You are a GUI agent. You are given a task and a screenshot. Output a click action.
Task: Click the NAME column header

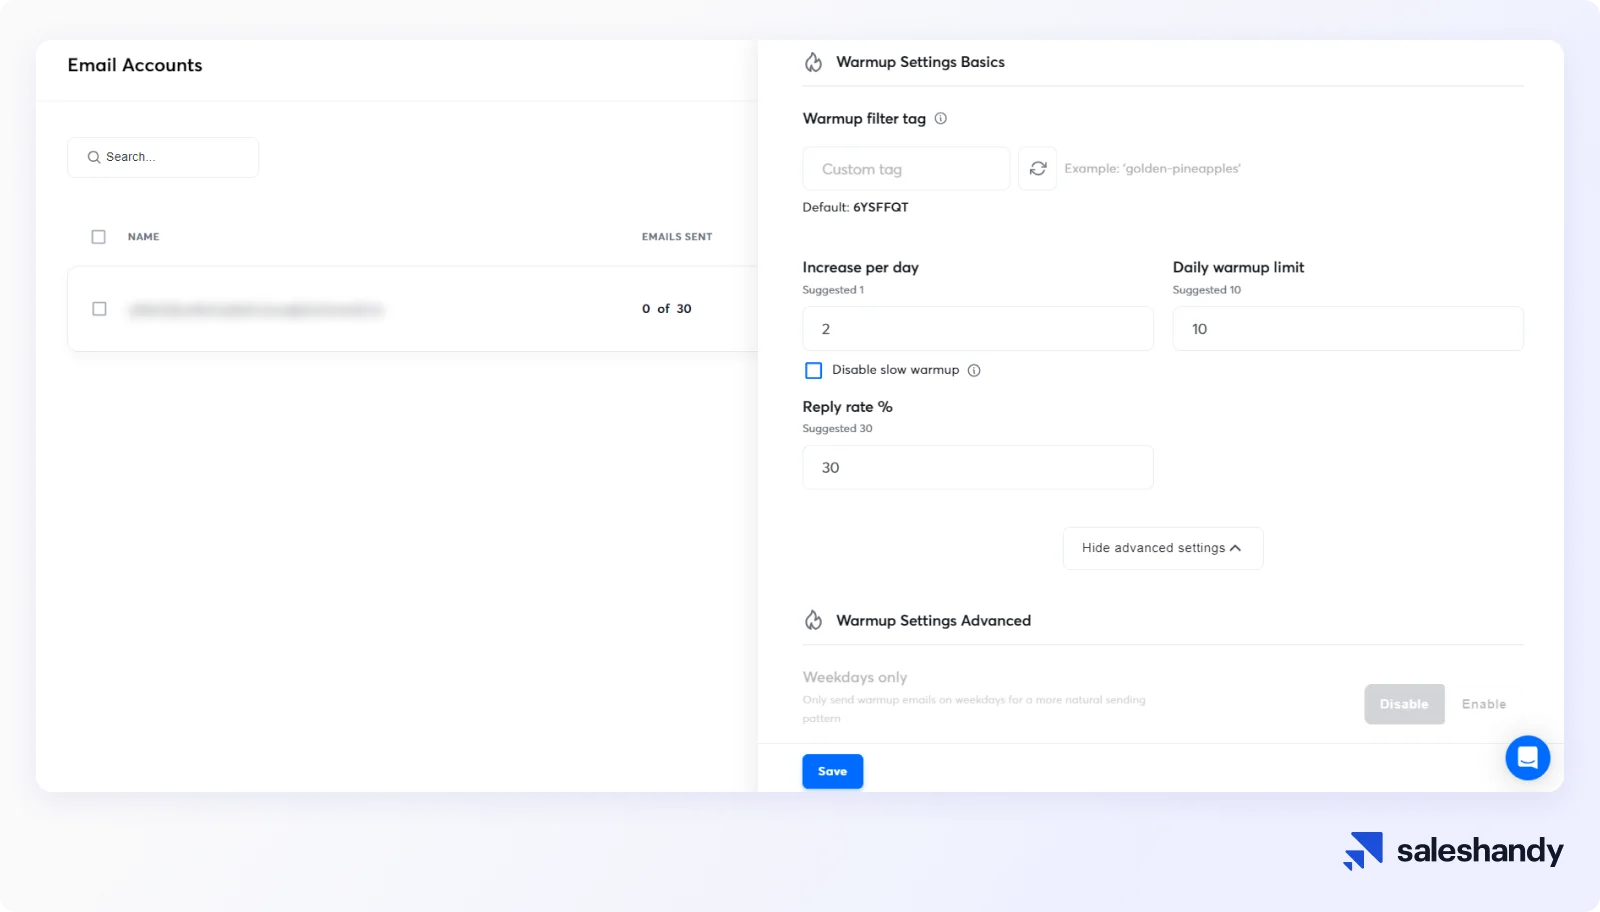click(x=143, y=237)
